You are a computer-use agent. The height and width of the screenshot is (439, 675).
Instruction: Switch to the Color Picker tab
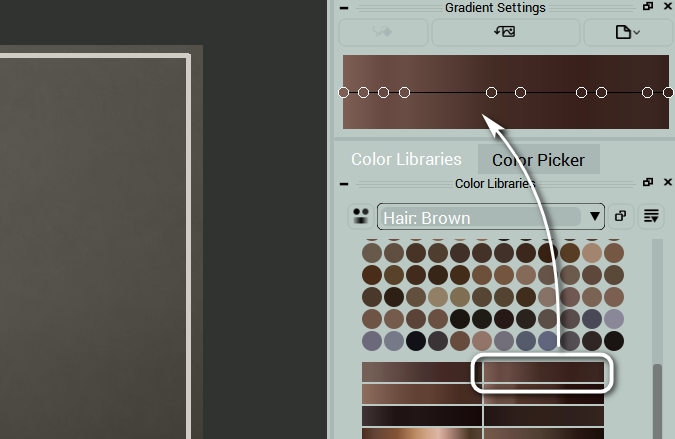pos(539,160)
